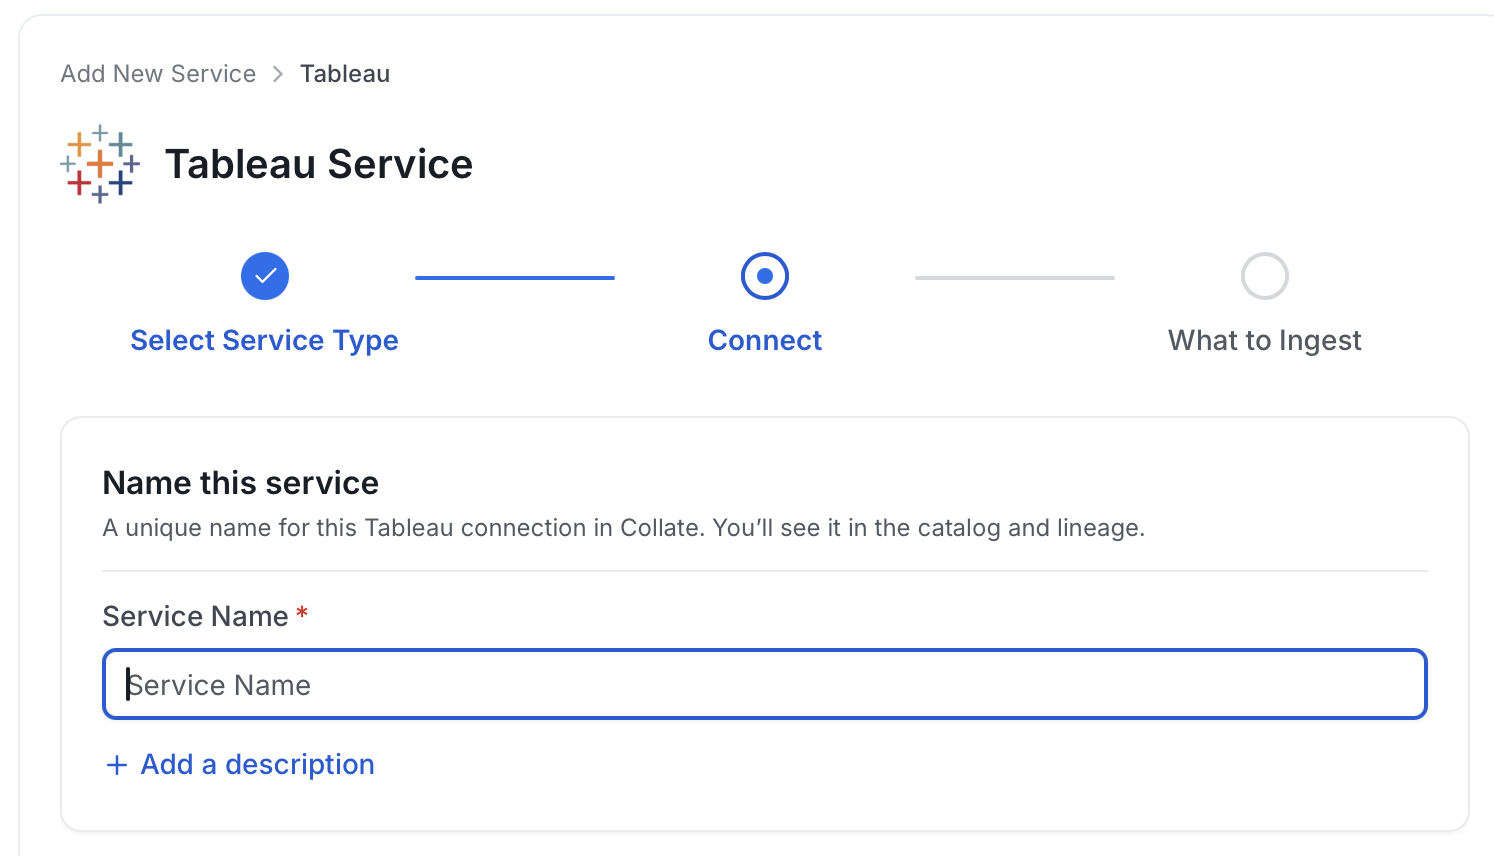
Task: Select the Tableau breadcrumb item
Action: coord(345,74)
